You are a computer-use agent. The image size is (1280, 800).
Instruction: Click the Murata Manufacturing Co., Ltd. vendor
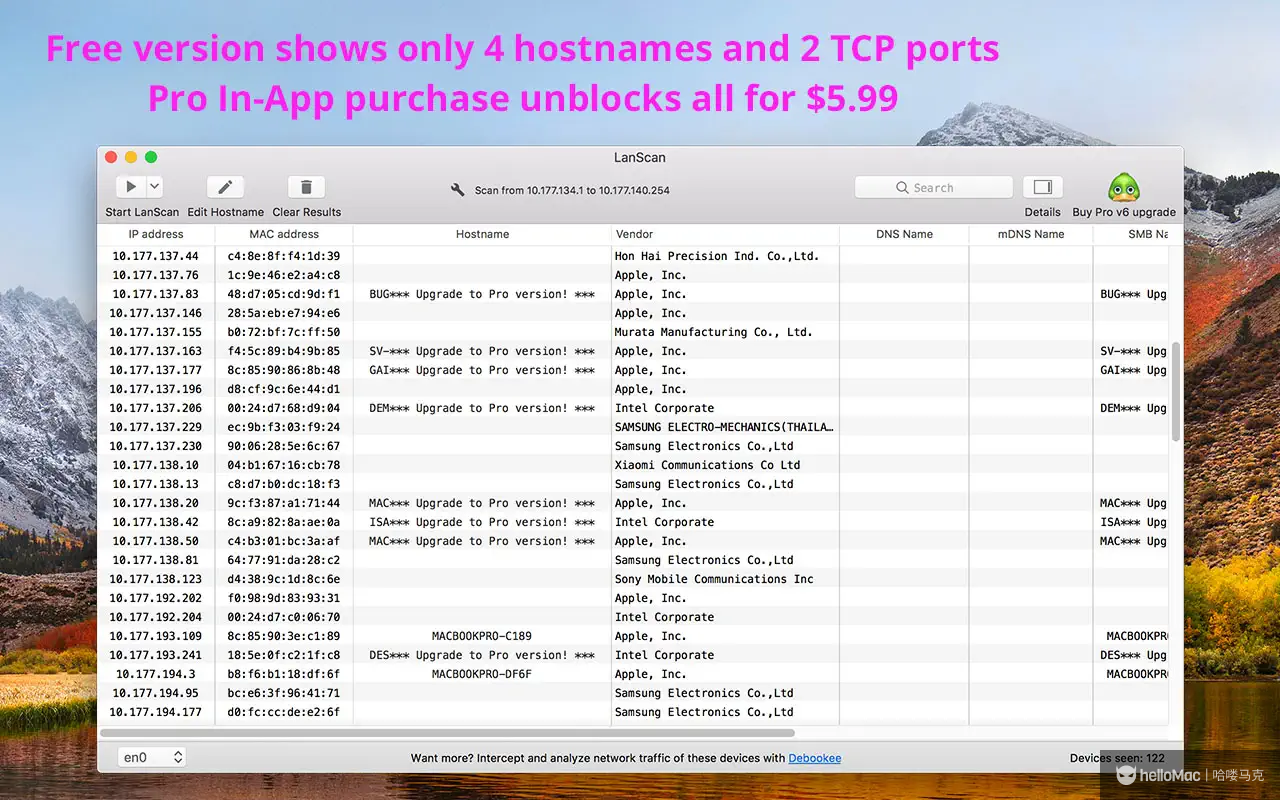click(x=713, y=332)
